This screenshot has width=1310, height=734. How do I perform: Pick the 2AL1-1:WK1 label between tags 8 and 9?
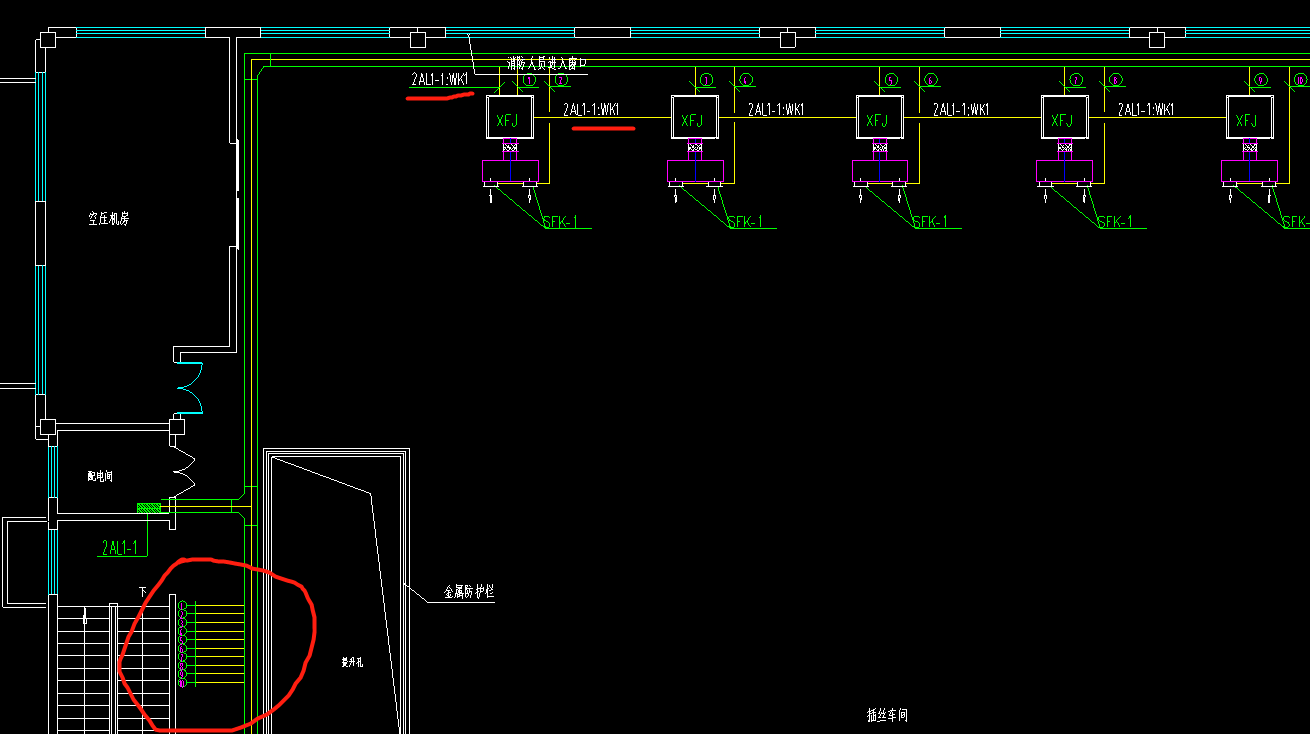coord(1146,110)
